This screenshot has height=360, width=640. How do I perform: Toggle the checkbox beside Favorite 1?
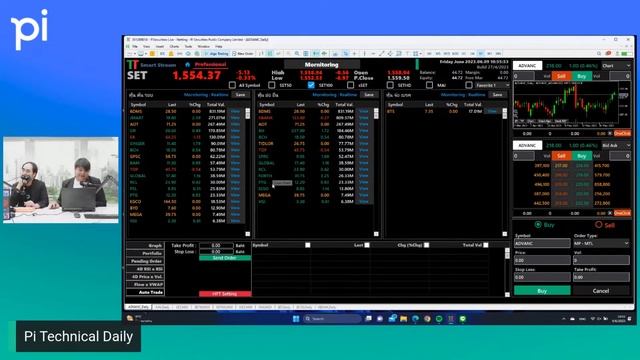point(469,85)
